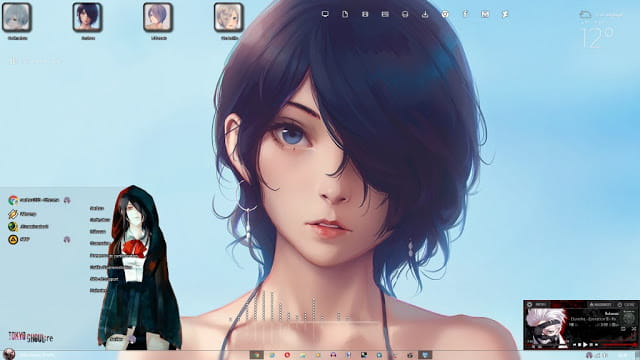Play the track in the music player

[585, 345]
